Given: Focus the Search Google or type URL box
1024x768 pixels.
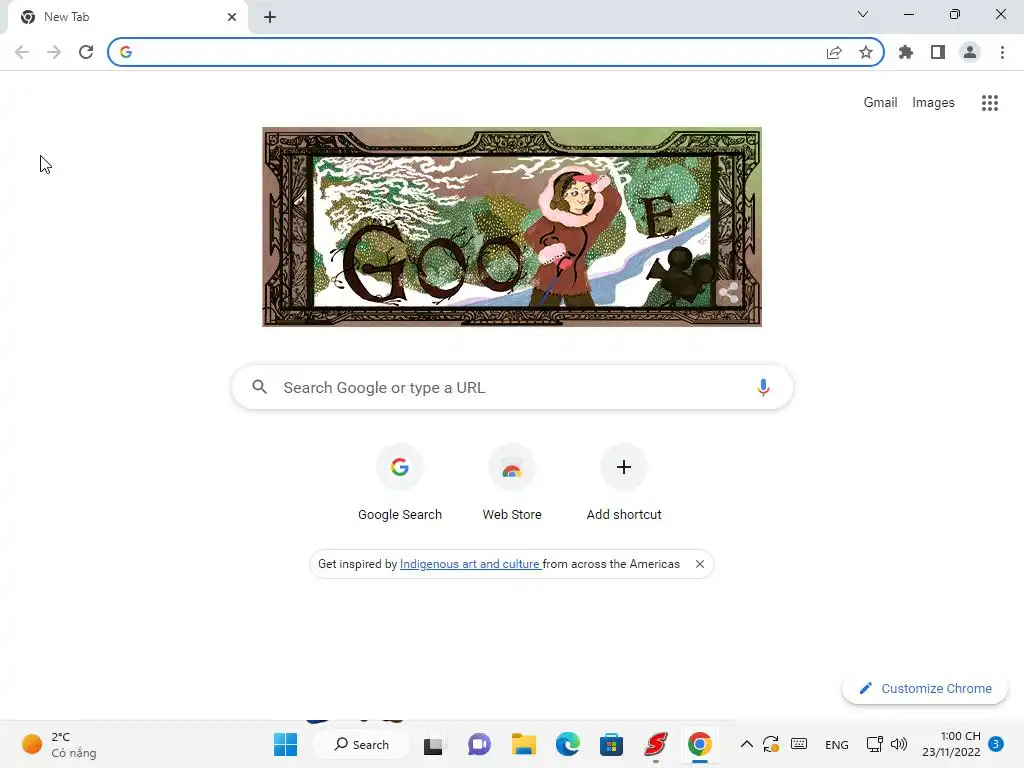Looking at the screenshot, I should click(x=512, y=387).
